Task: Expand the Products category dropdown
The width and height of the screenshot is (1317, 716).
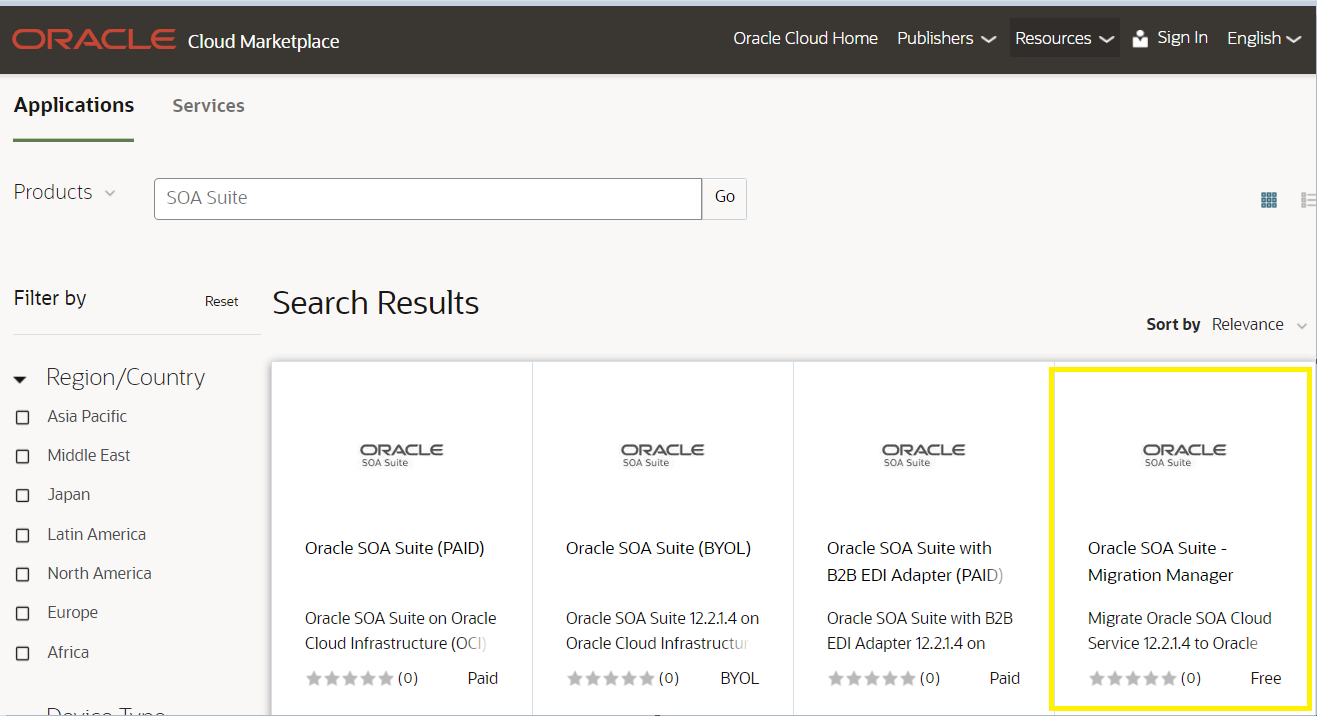Action: coord(65,192)
